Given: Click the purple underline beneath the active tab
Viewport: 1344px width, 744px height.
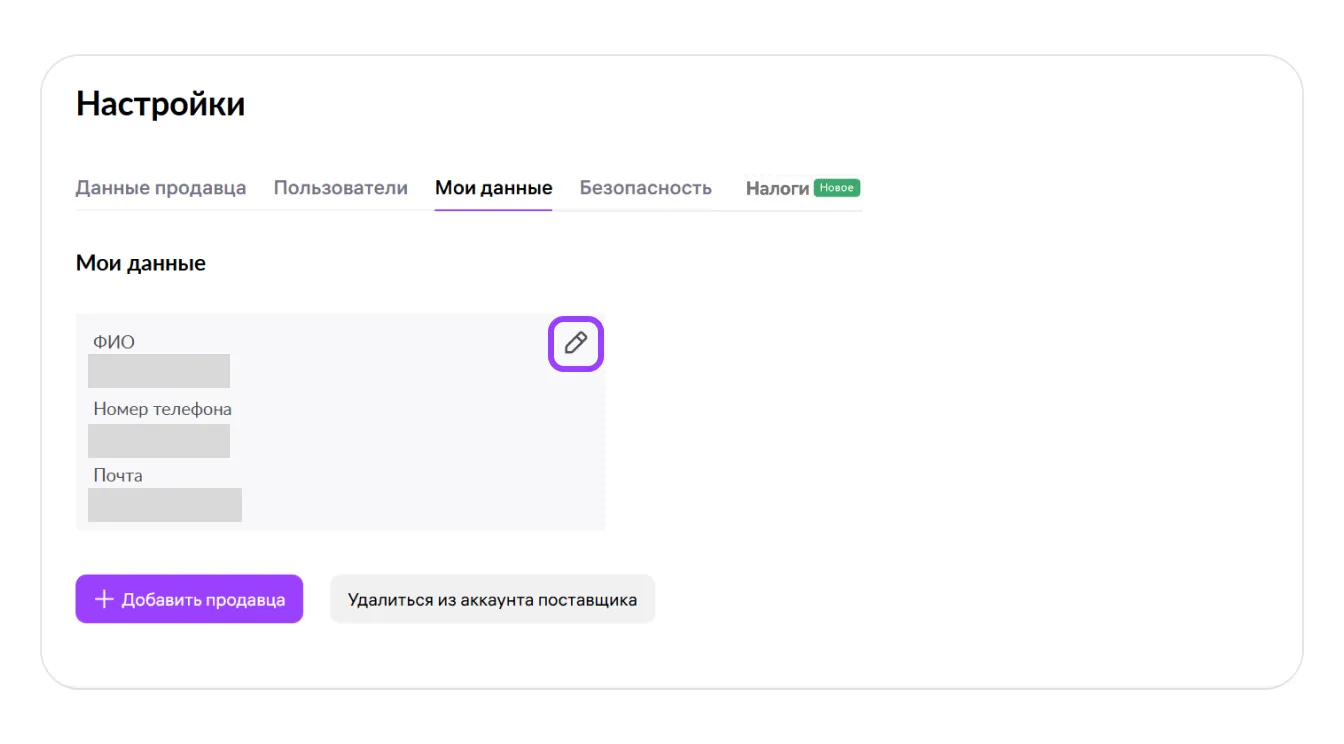Looking at the screenshot, I should point(493,210).
